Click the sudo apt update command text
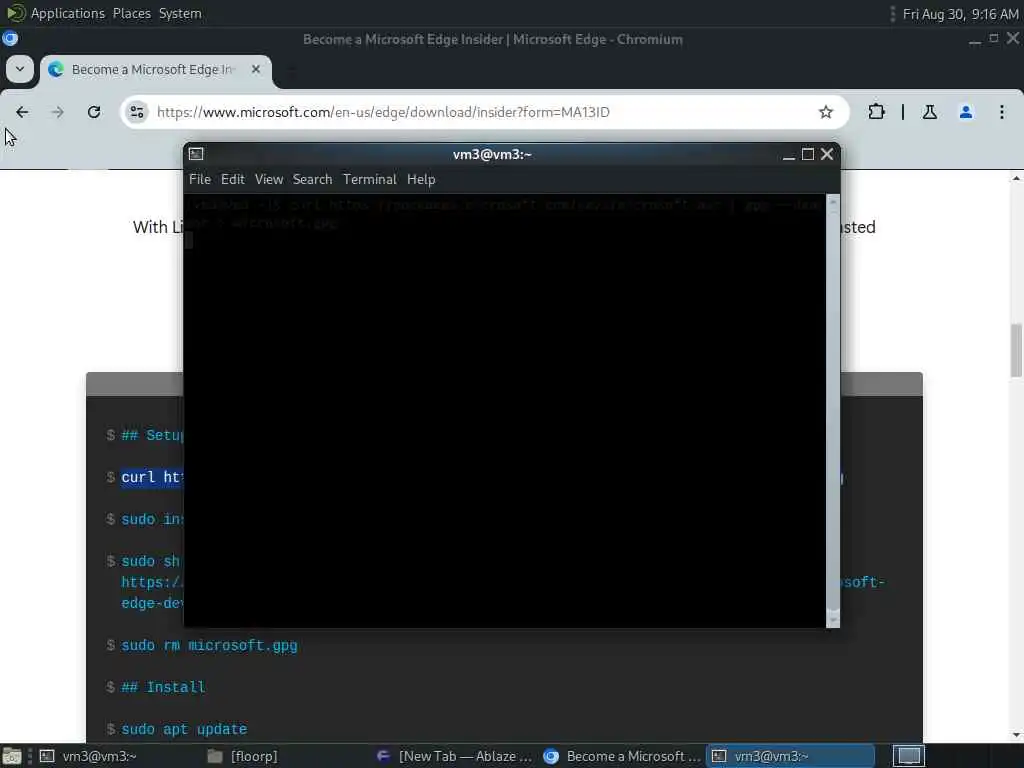 pos(184,729)
